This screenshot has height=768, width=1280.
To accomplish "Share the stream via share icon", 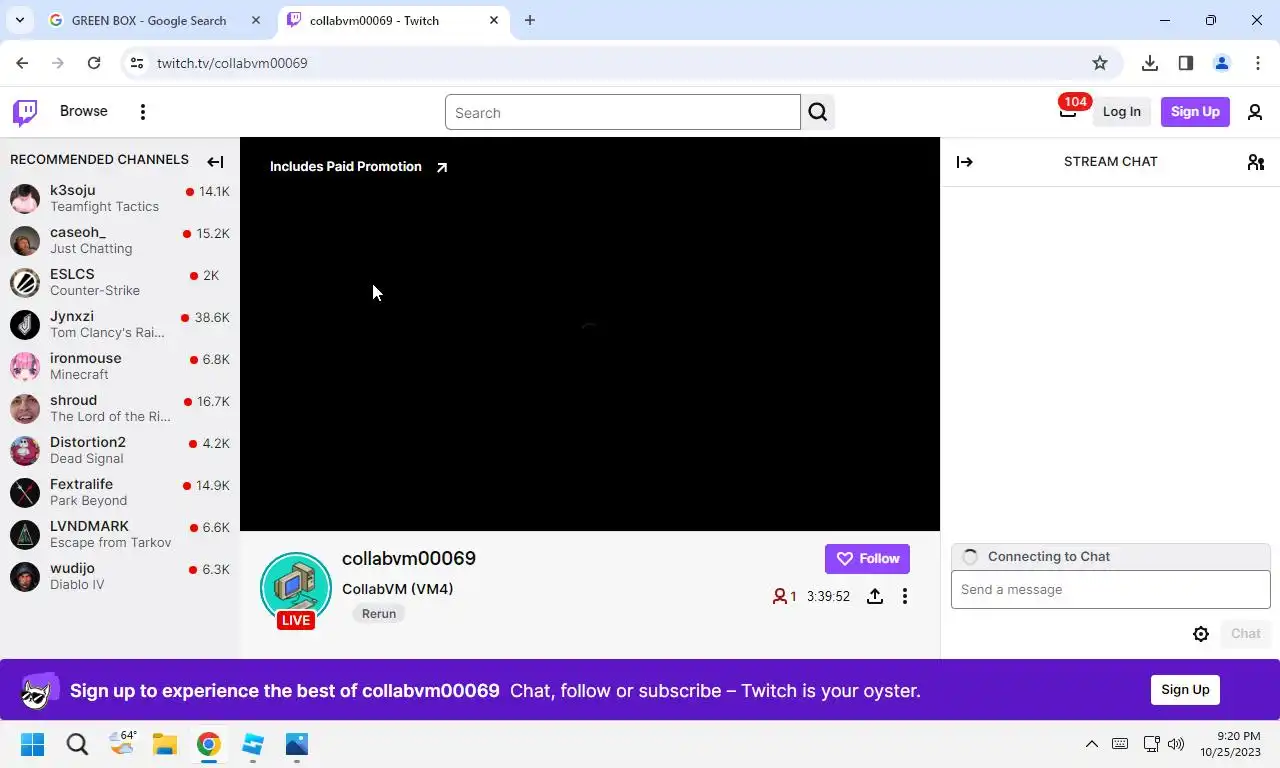I will point(875,596).
